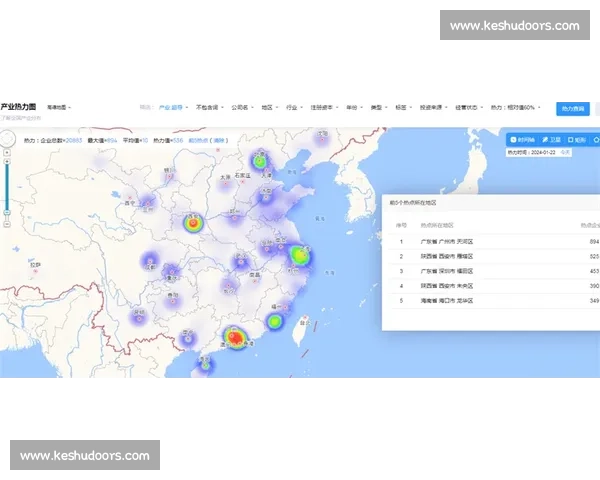Click the blue 热力查询 query button

[575, 106]
